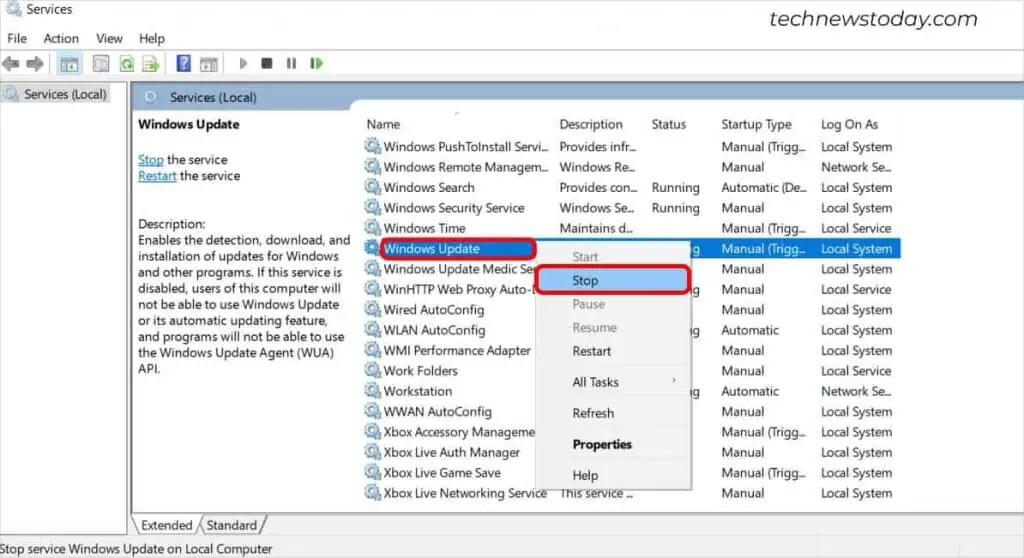Image resolution: width=1024 pixels, height=558 pixels.
Task: Select the Windows Security Service row
Action: click(x=632, y=208)
